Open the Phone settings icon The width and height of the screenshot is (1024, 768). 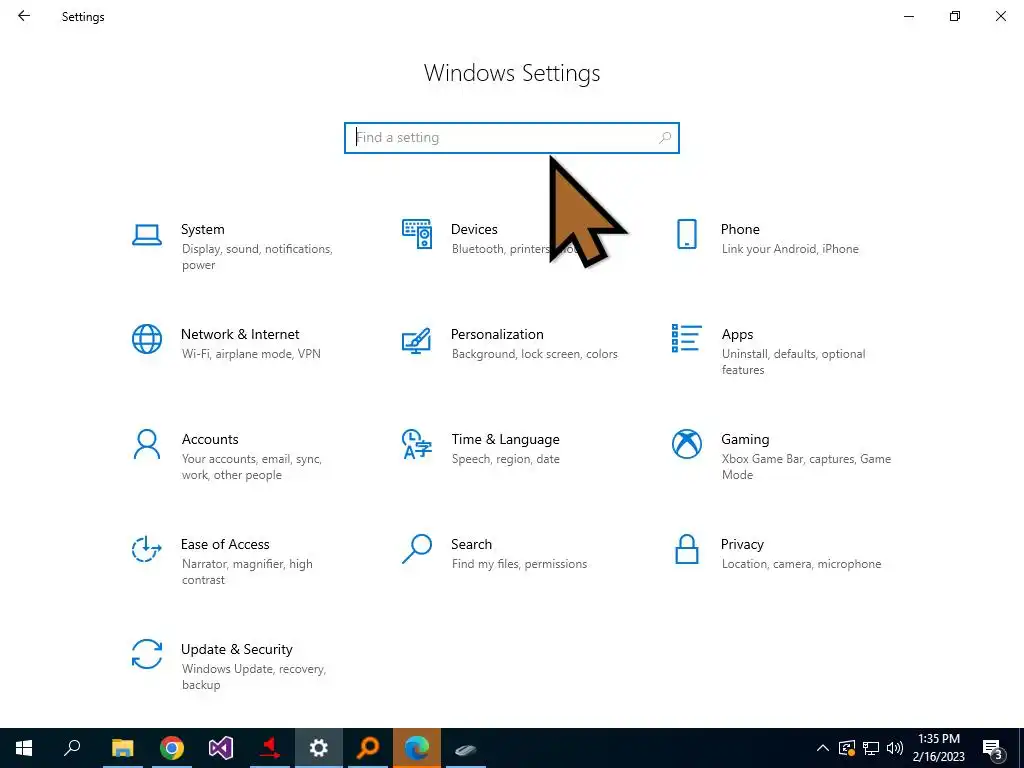tap(686, 234)
